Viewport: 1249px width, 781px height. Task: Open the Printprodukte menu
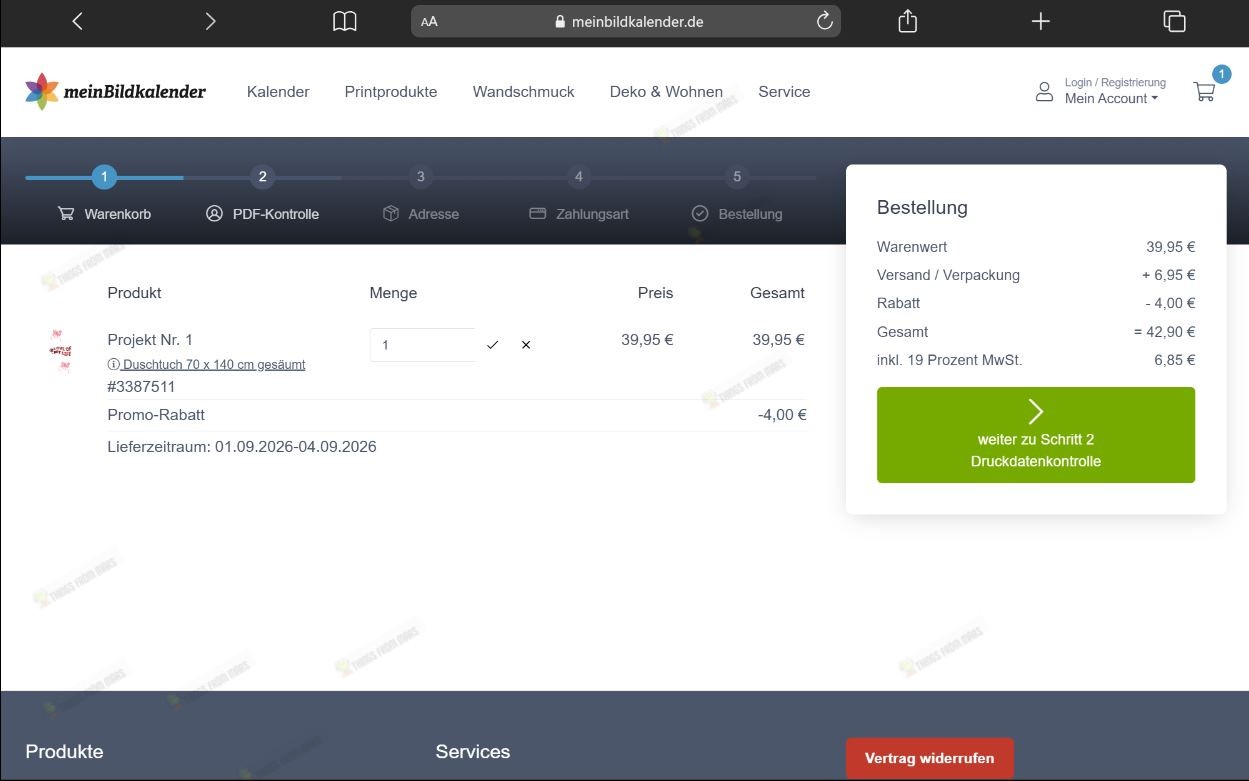tap(391, 92)
